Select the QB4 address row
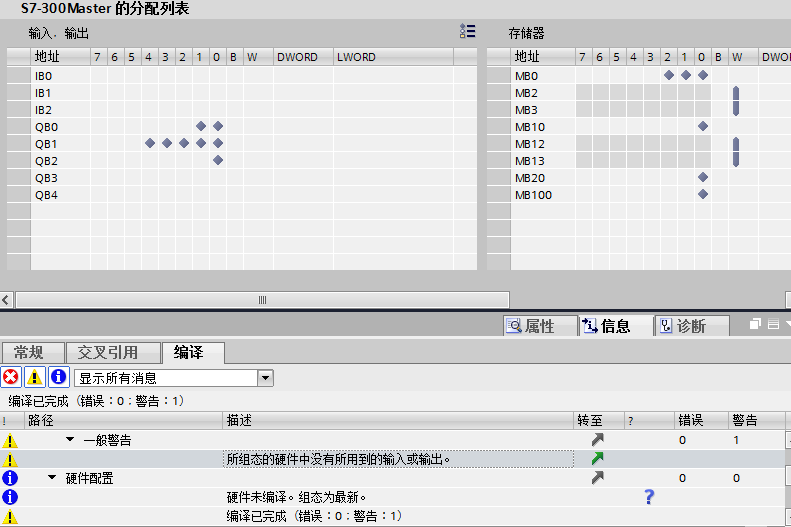The height and width of the screenshot is (527, 791). click(242, 195)
